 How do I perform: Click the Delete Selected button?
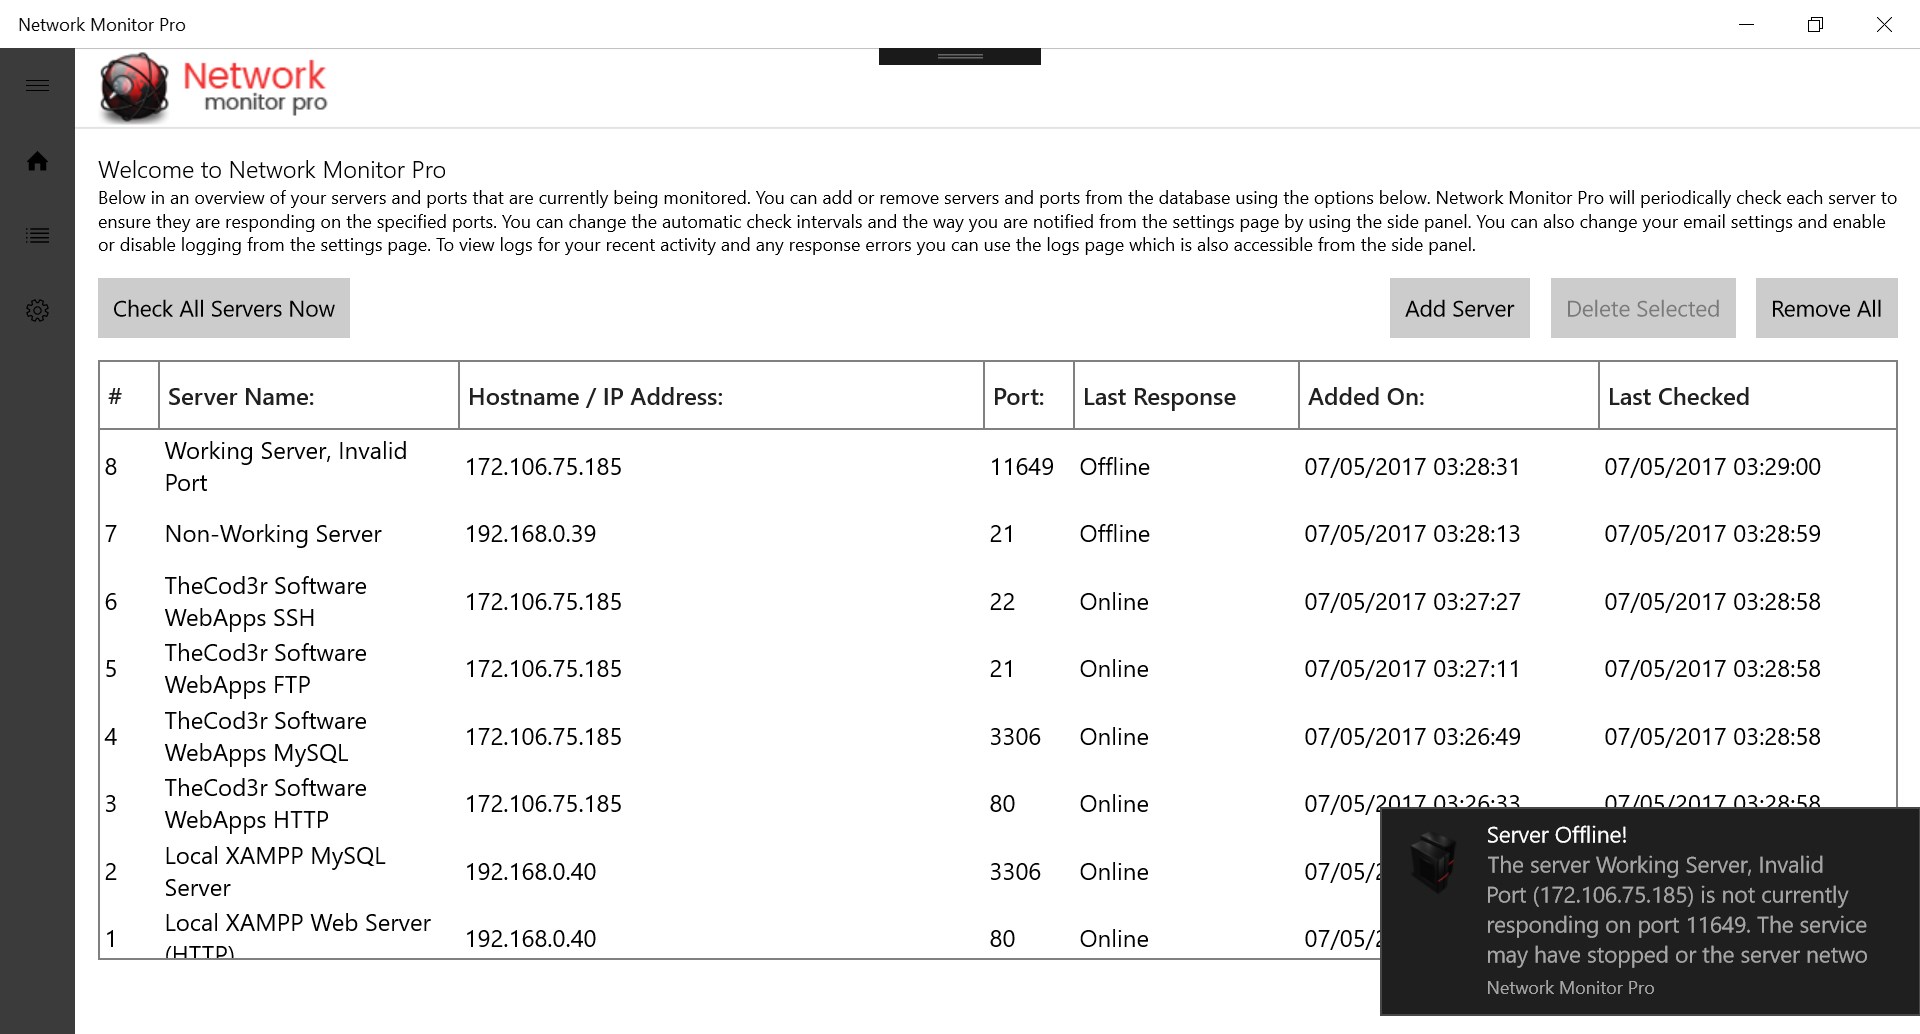pyautogui.click(x=1642, y=308)
